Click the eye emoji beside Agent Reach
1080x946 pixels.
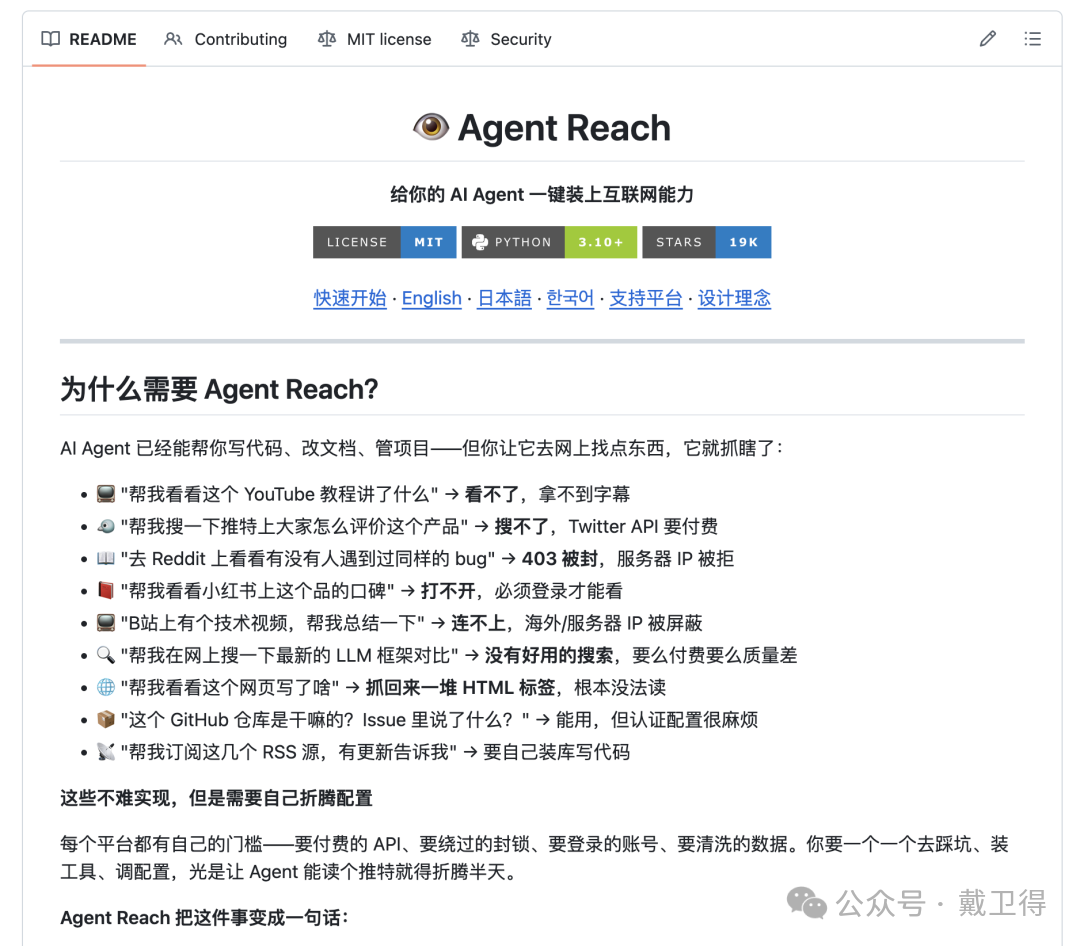click(x=431, y=127)
